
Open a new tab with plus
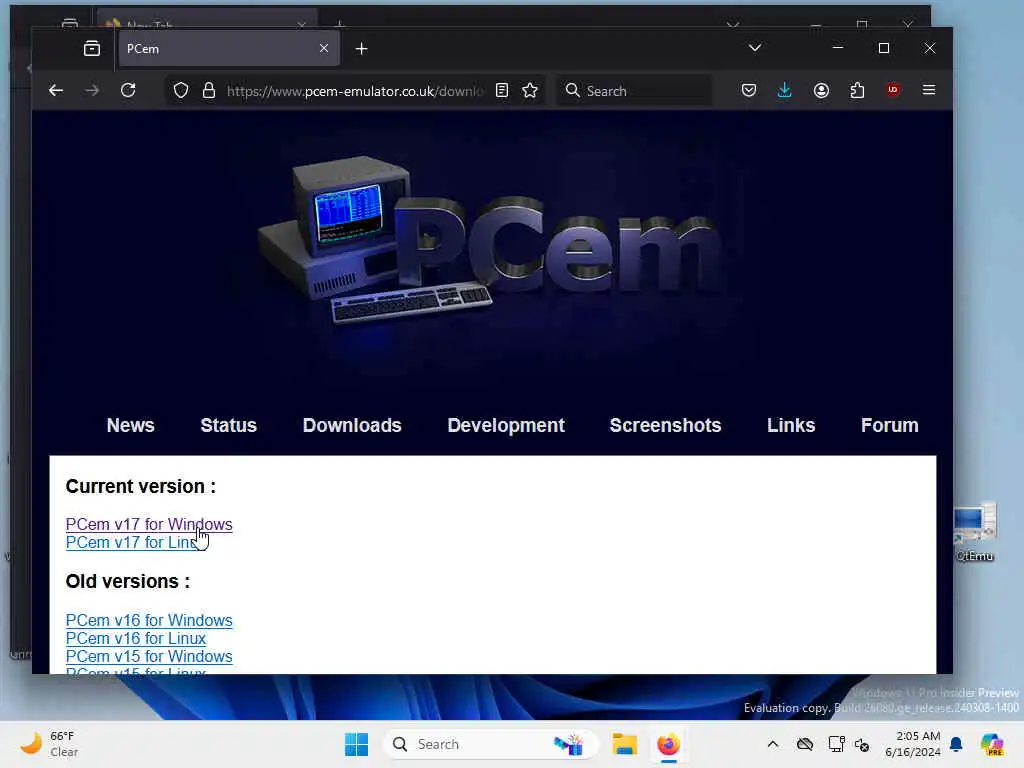[361, 49]
